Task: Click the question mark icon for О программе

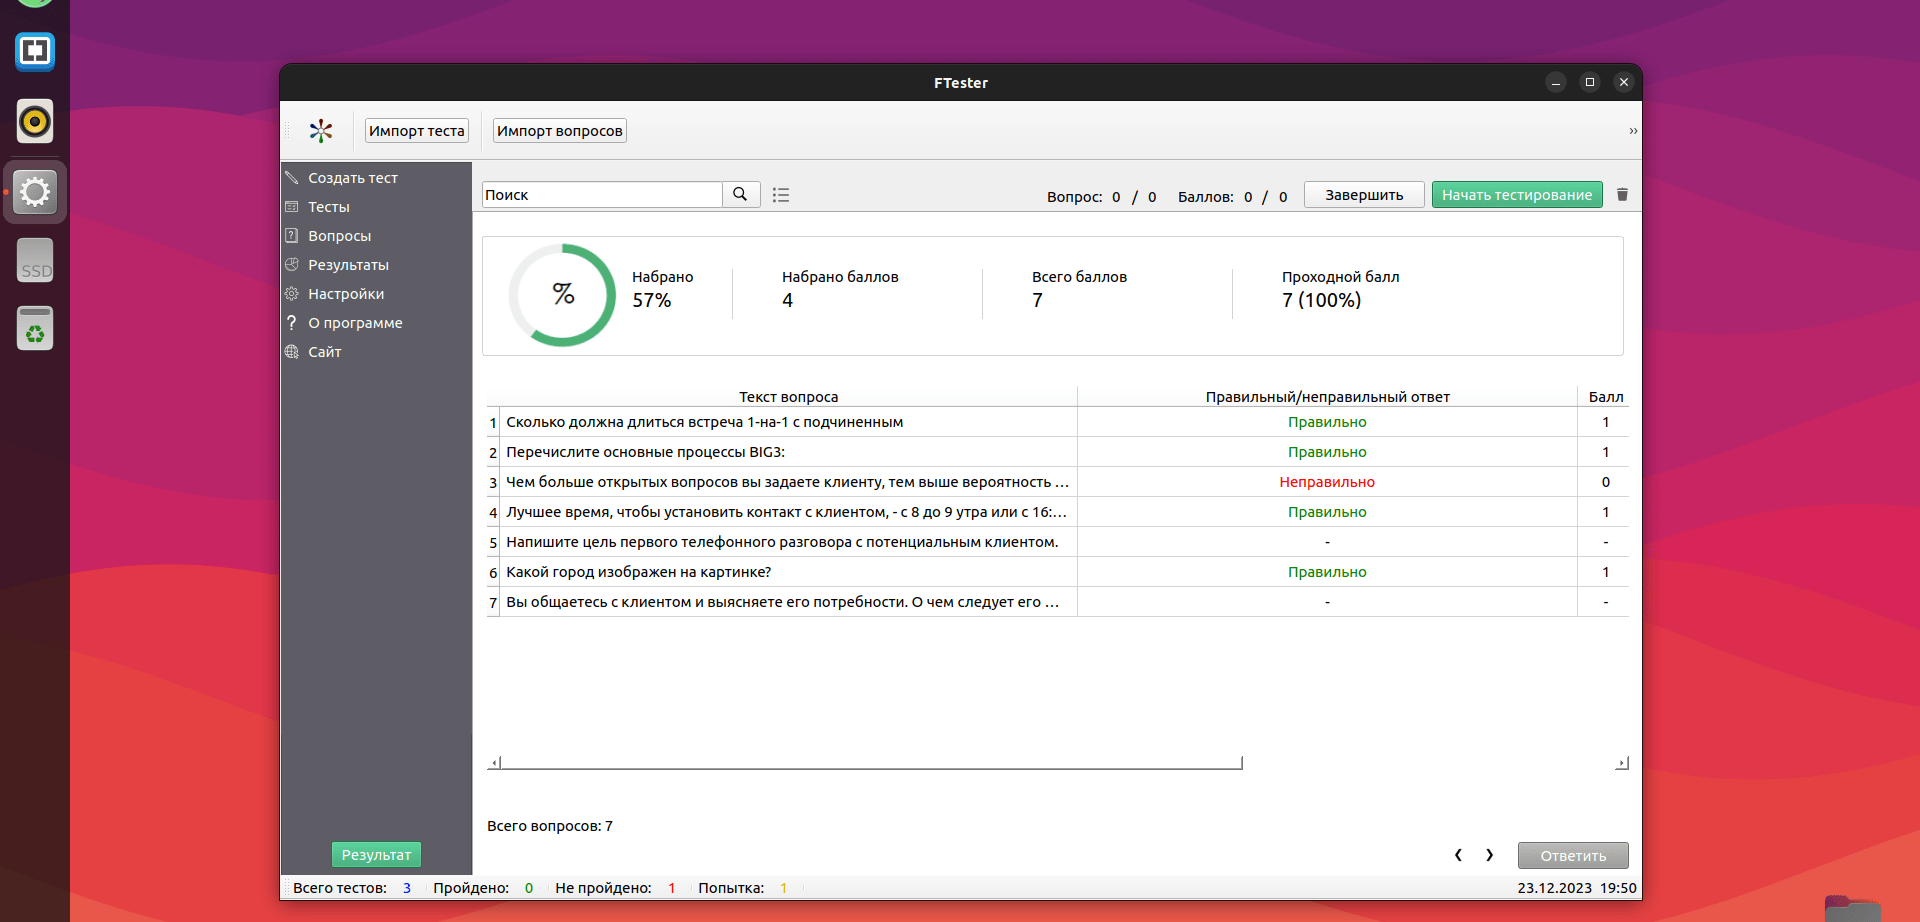Action: pos(292,322)
